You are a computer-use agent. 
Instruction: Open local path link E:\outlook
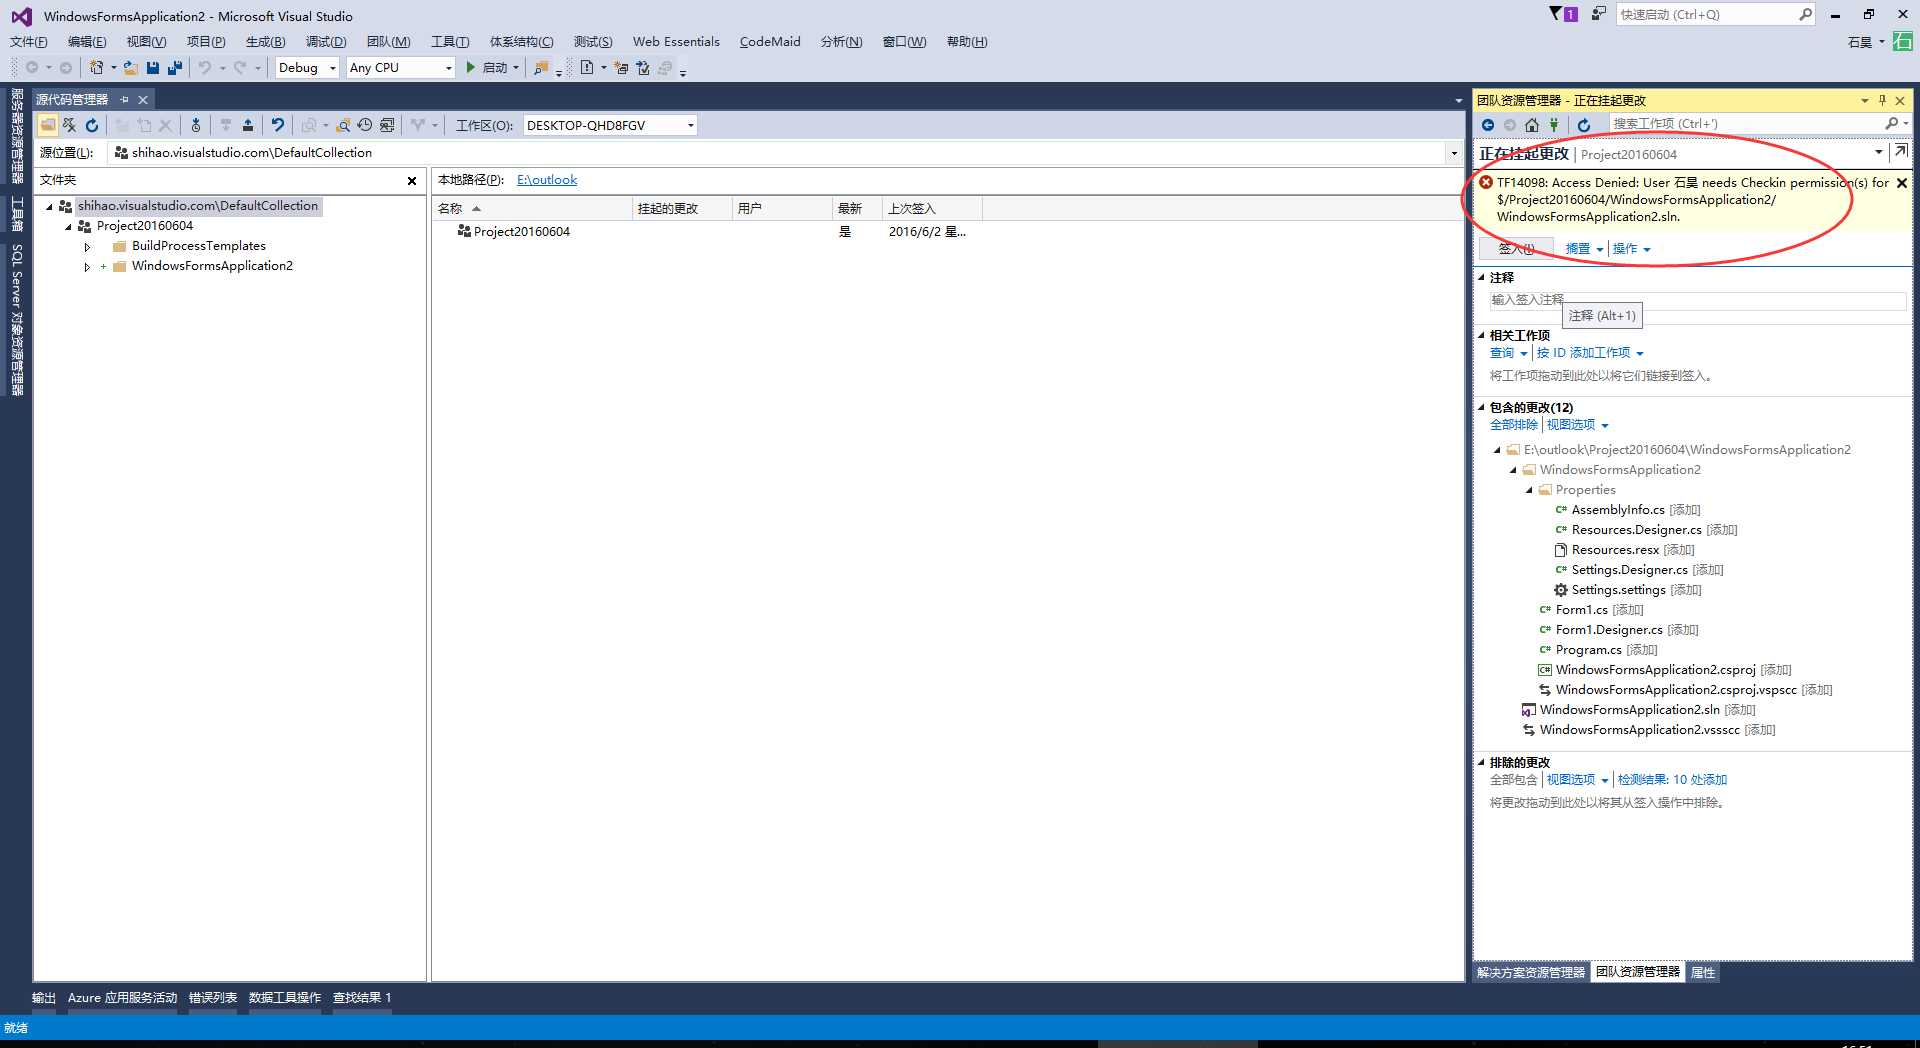547,180
